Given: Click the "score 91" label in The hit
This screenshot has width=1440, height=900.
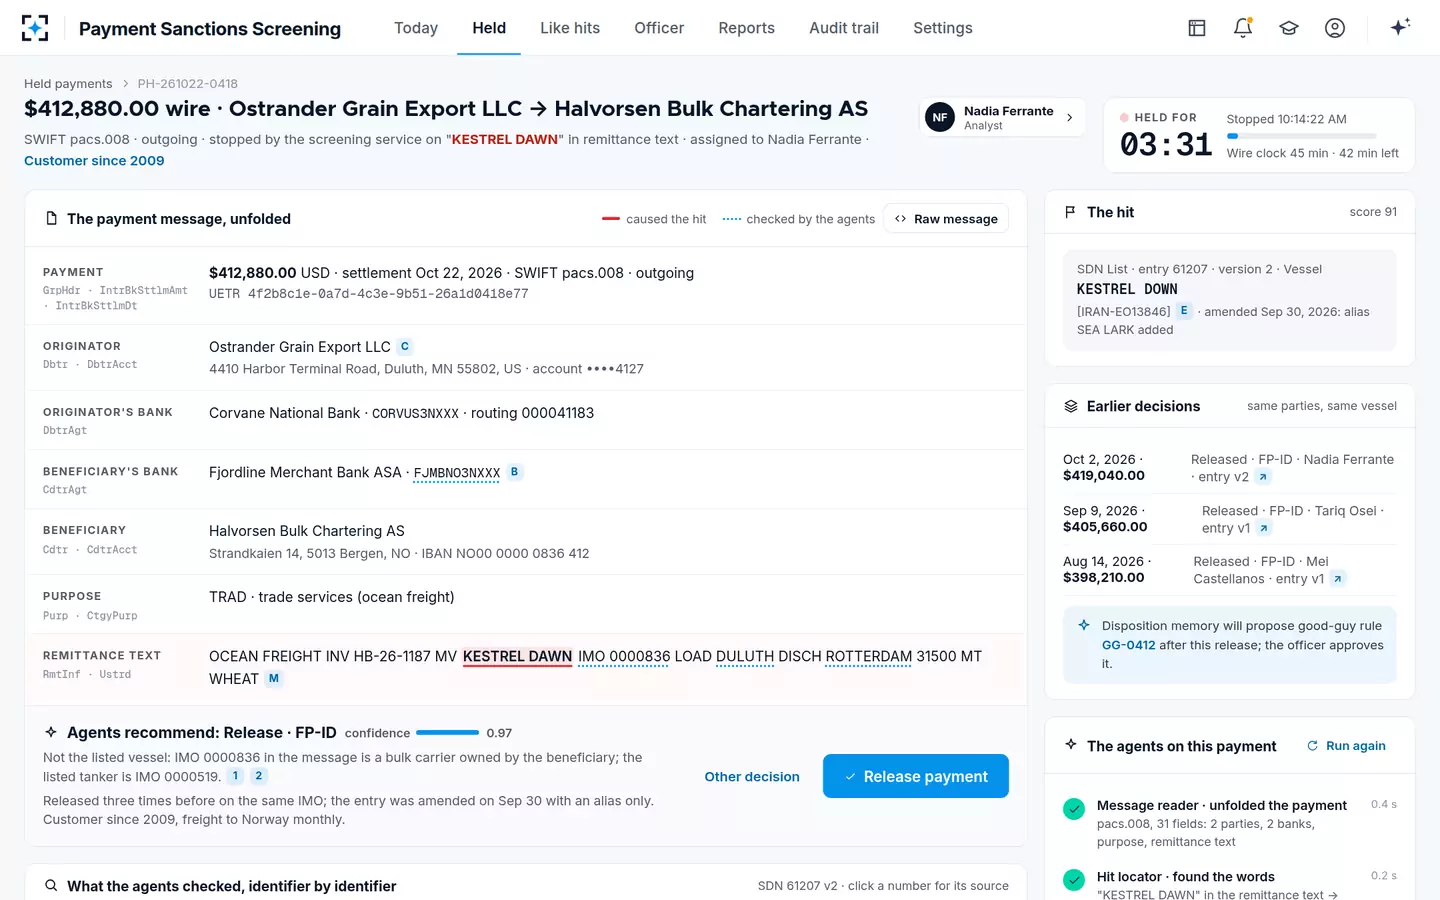Looking at the screenshot, I should pyautogui.click(x=1373, y=212).
